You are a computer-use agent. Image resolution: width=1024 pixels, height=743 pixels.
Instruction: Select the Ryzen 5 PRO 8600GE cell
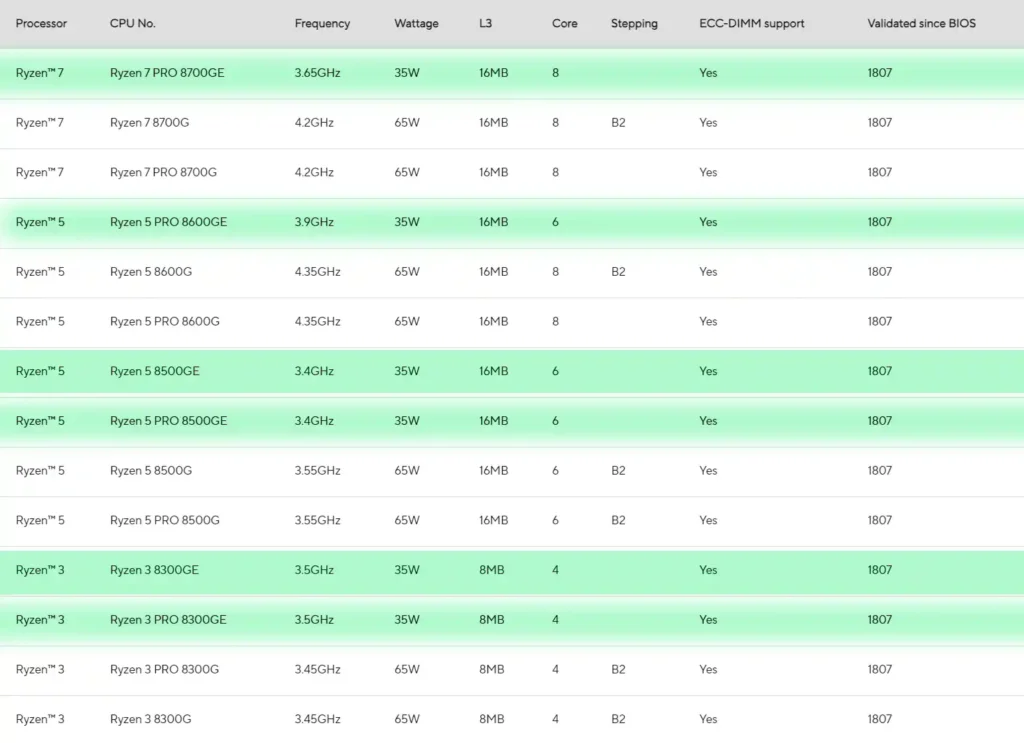(x=168, y=222)
